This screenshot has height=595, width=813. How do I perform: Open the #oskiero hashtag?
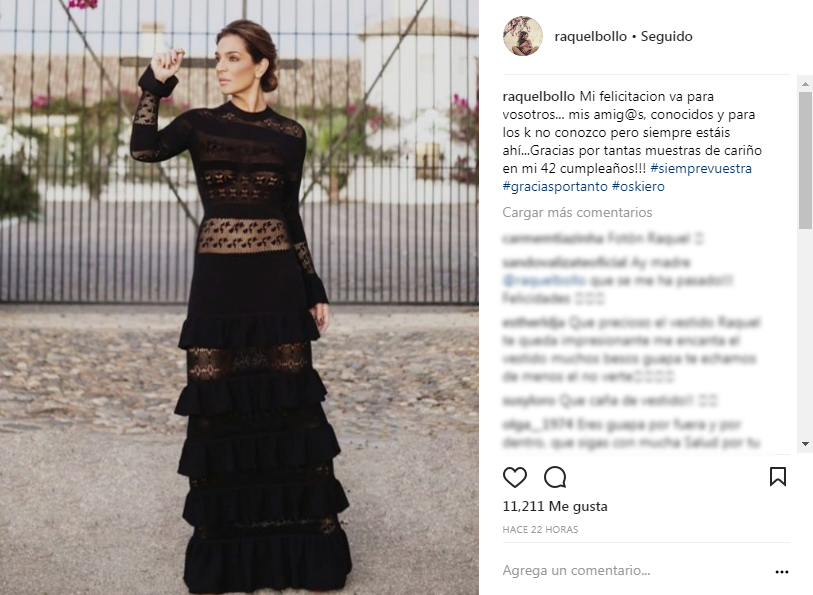coord(638,187)
